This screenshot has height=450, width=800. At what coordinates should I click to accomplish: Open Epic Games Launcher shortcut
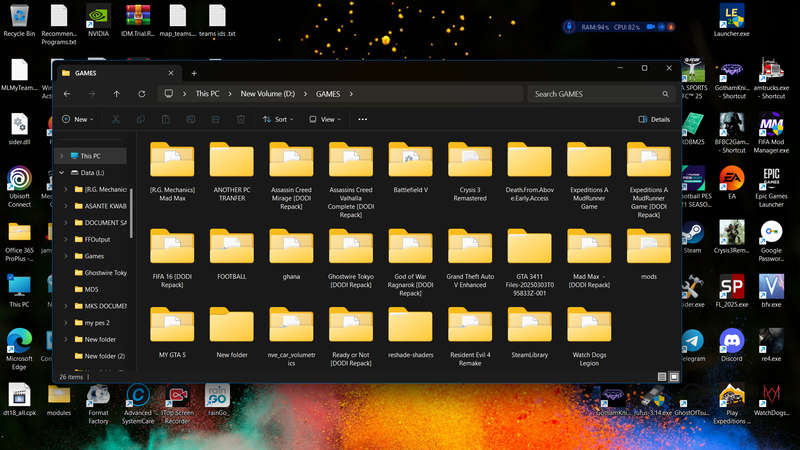pos(771,187)
